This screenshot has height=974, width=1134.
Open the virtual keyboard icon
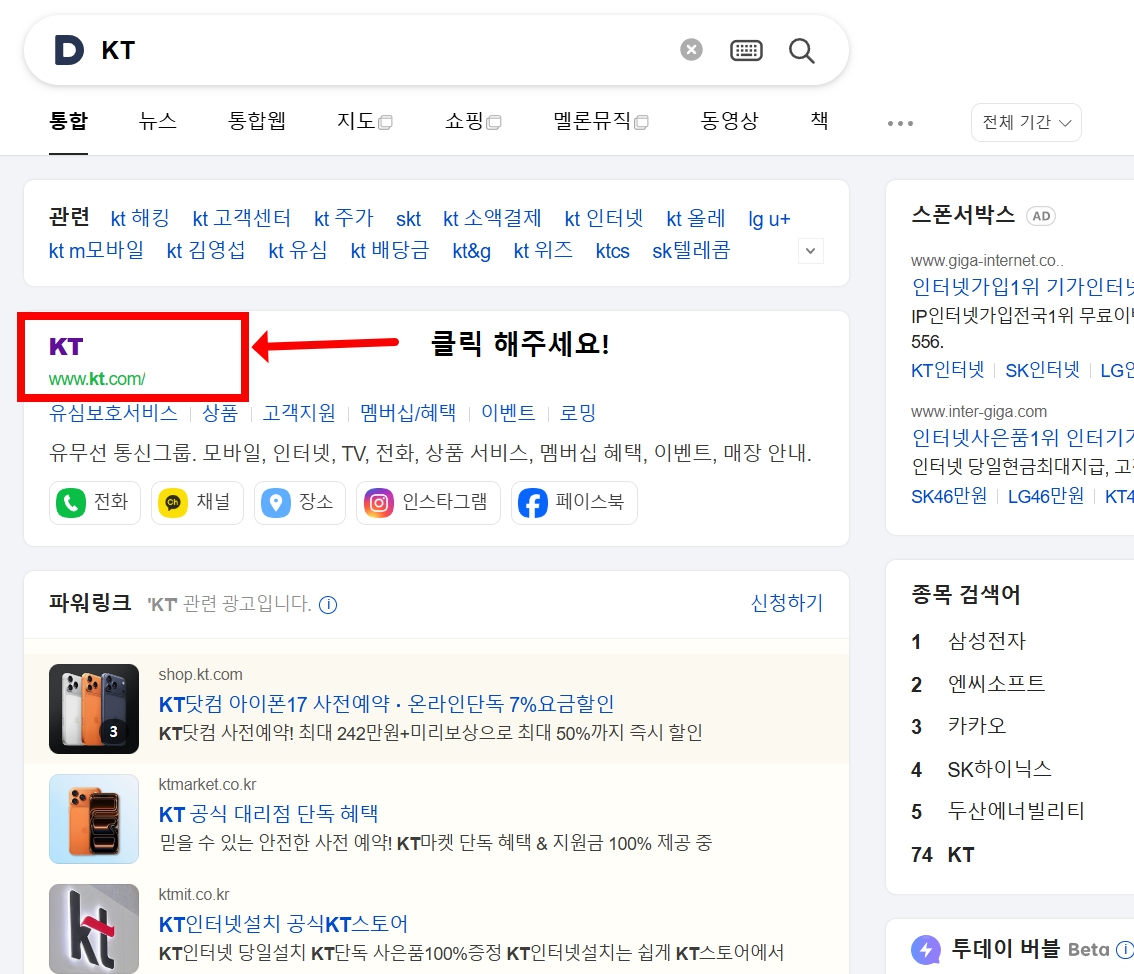click(x=746, y=50)
